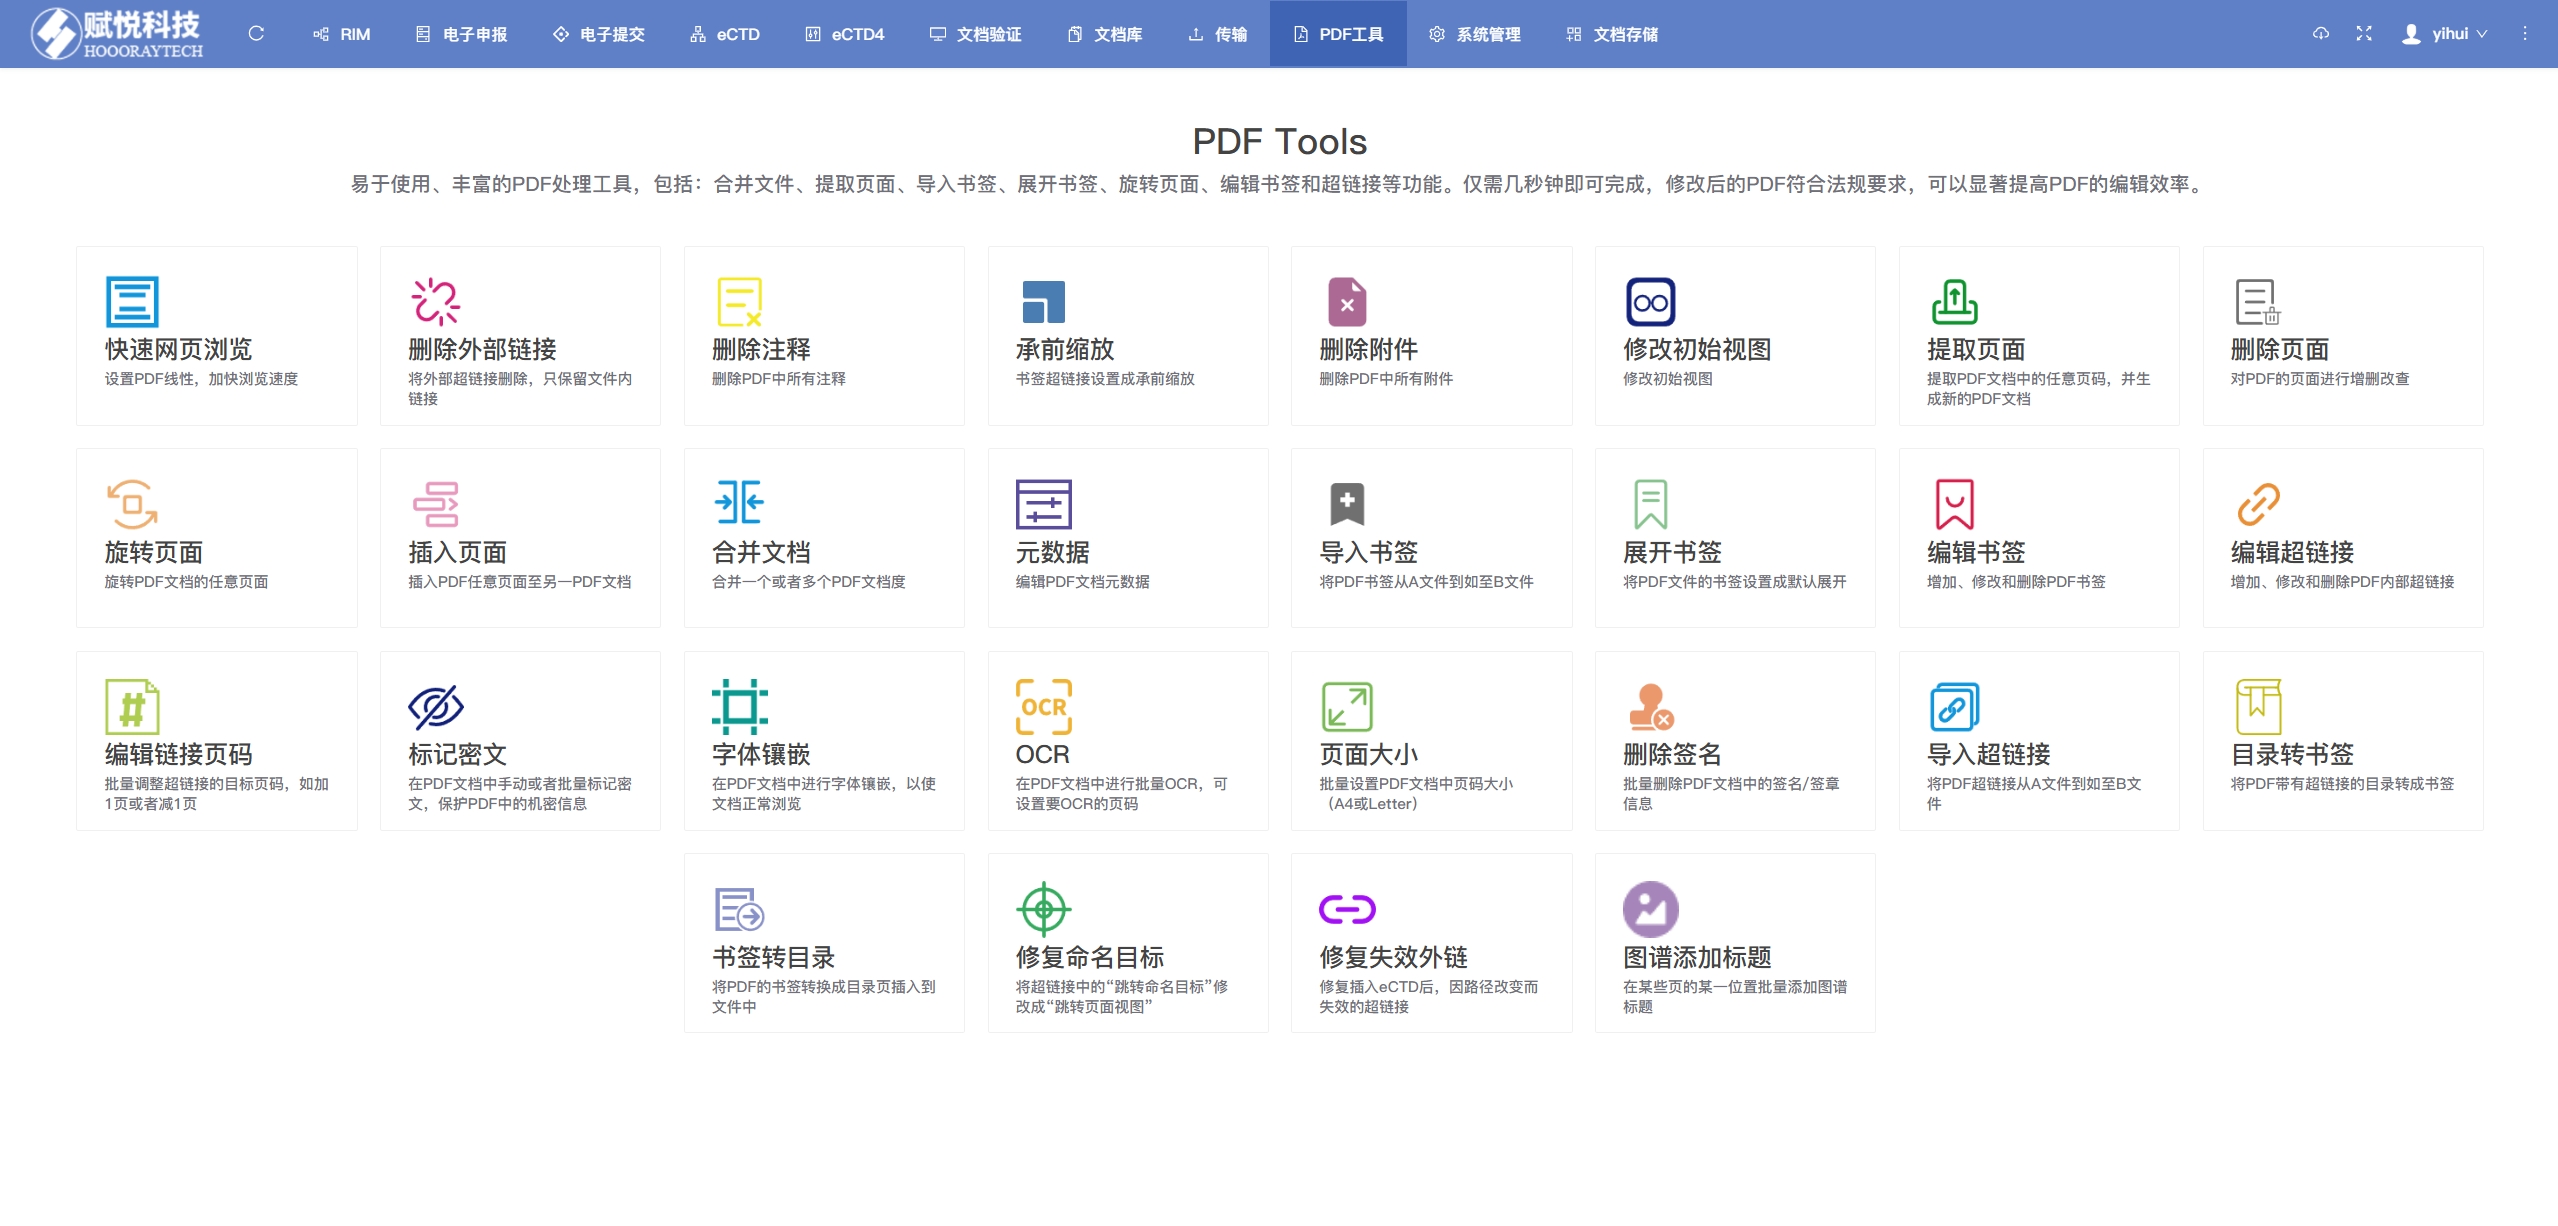Open the 系统管理 menu
The image size is (2558, 1226).
click(x=1475, y=34)
